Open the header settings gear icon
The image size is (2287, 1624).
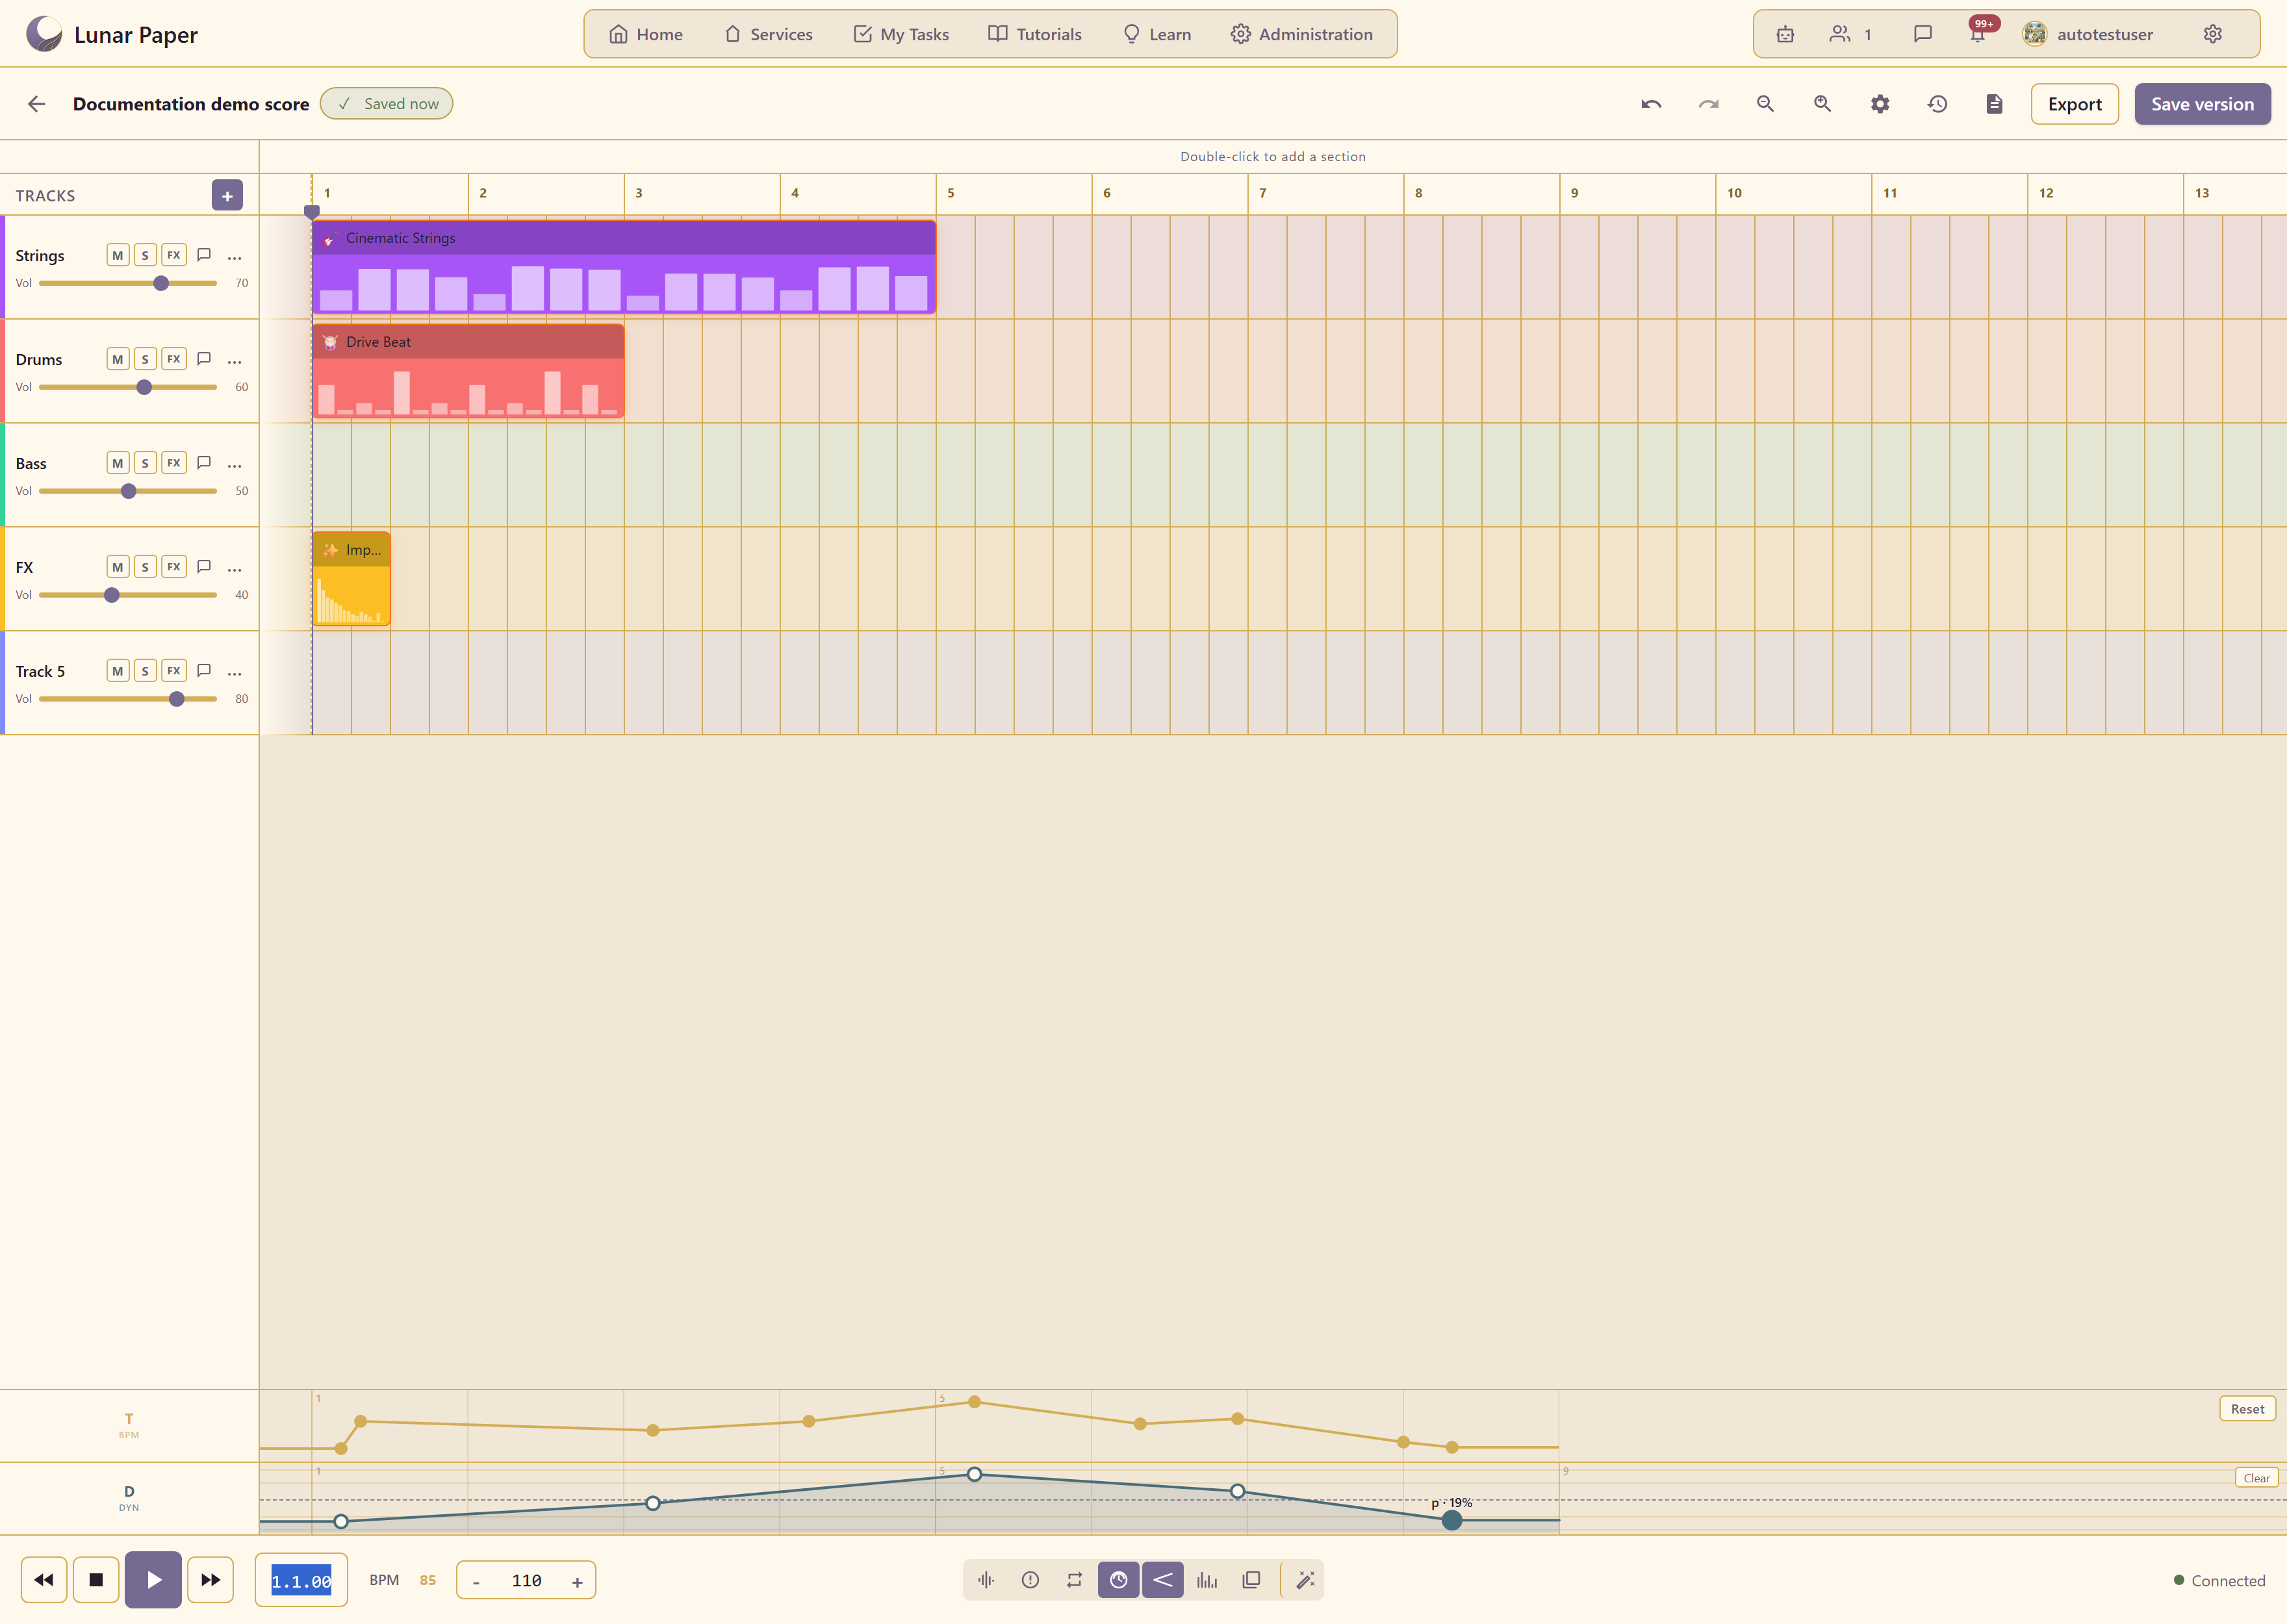tap(2213, 34)
